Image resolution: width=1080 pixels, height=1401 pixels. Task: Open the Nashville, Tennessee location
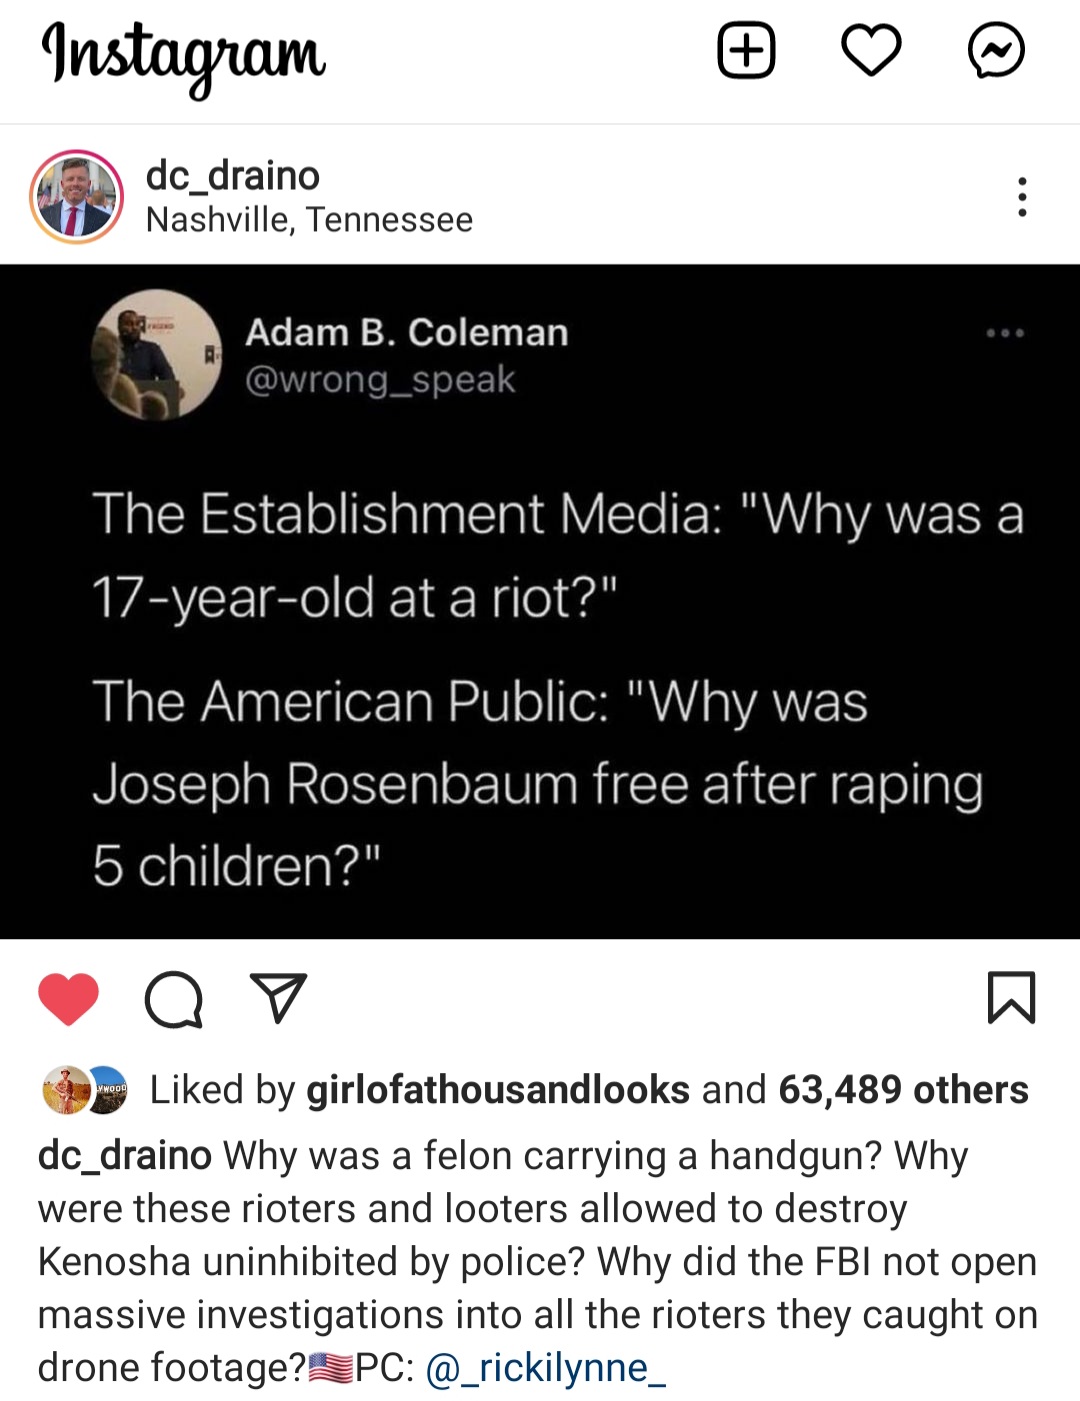click(309, 219)
